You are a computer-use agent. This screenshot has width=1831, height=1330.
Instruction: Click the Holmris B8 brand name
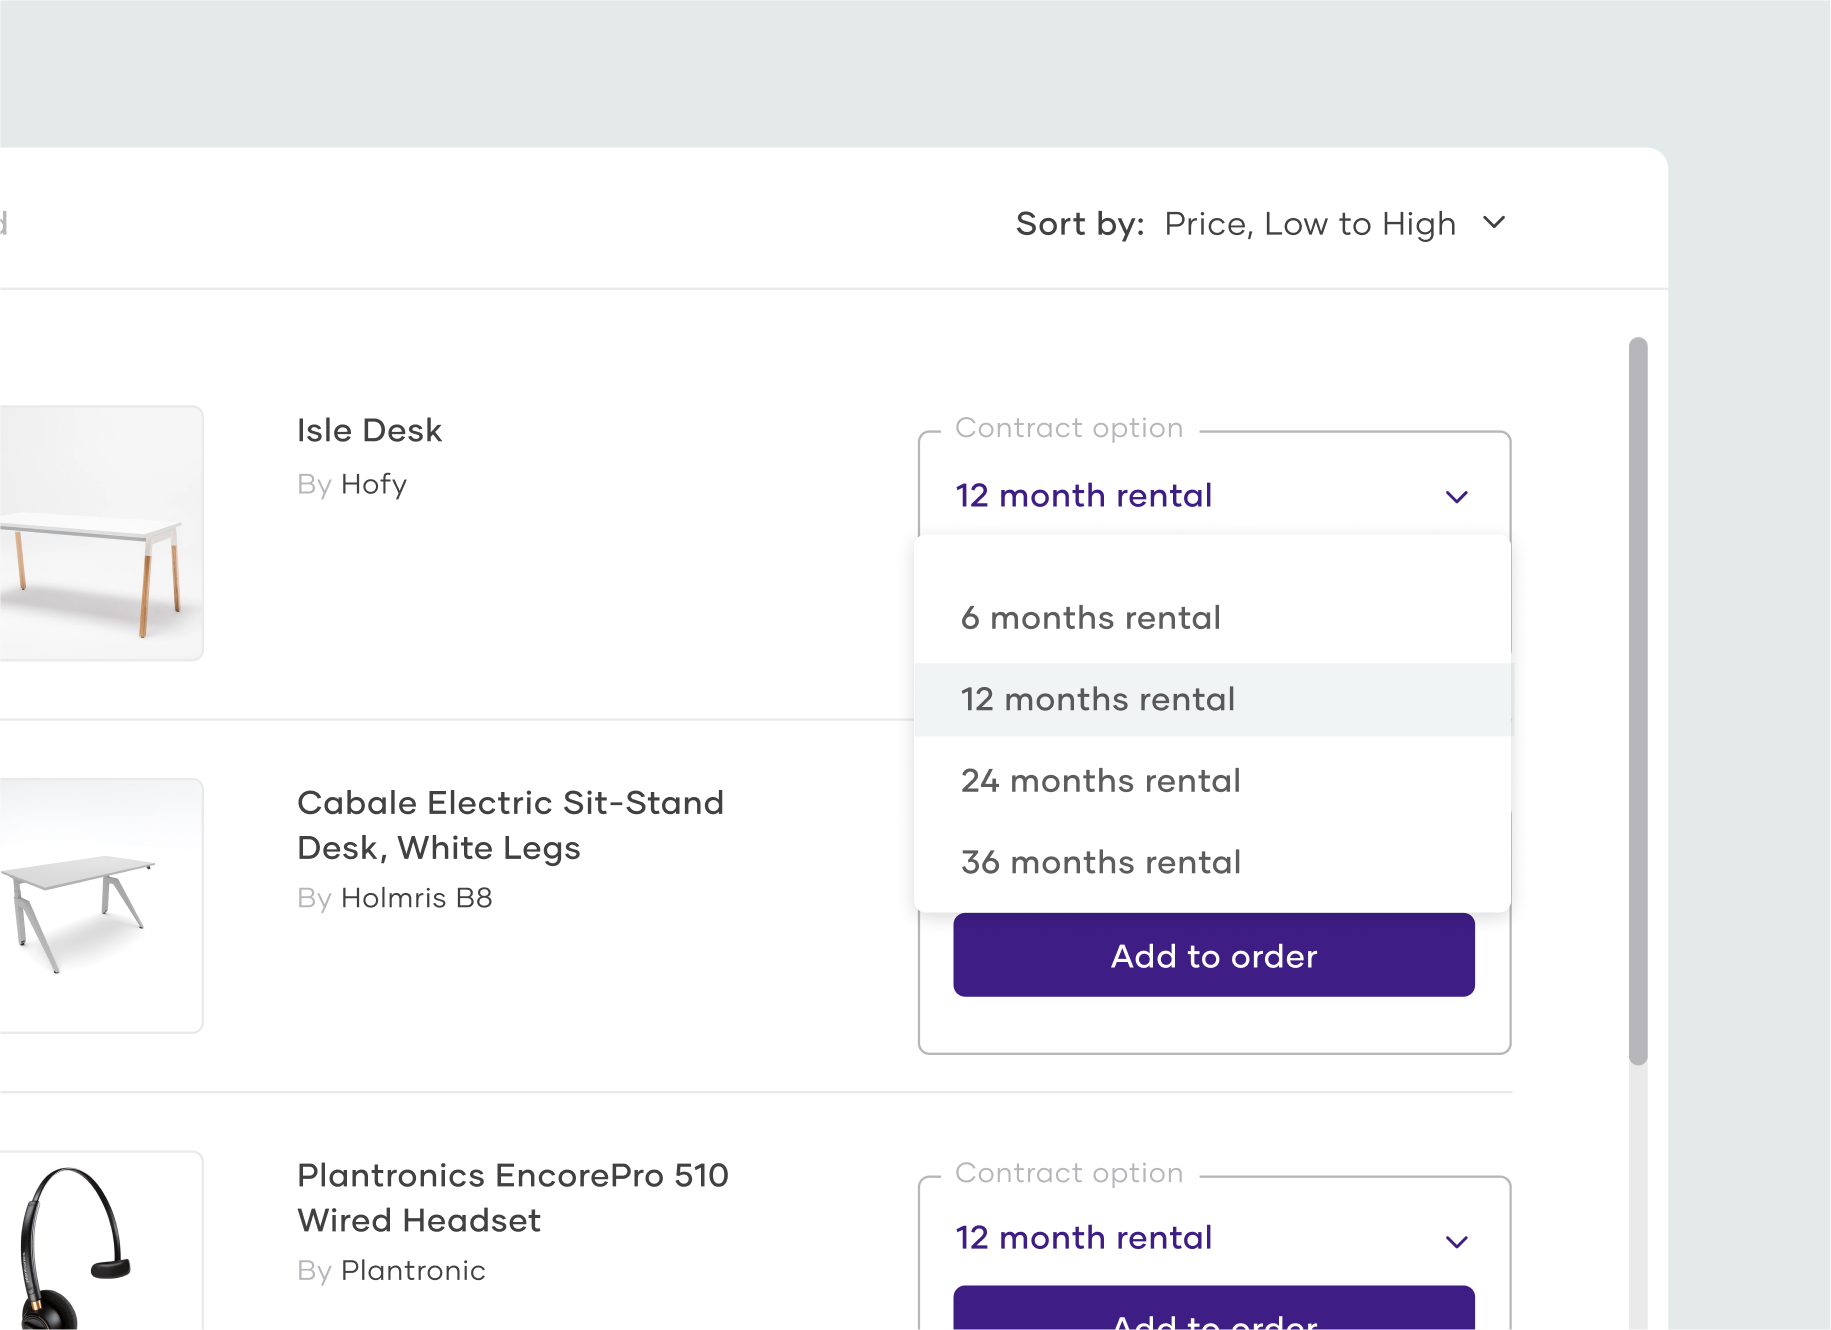pos(416,898)
